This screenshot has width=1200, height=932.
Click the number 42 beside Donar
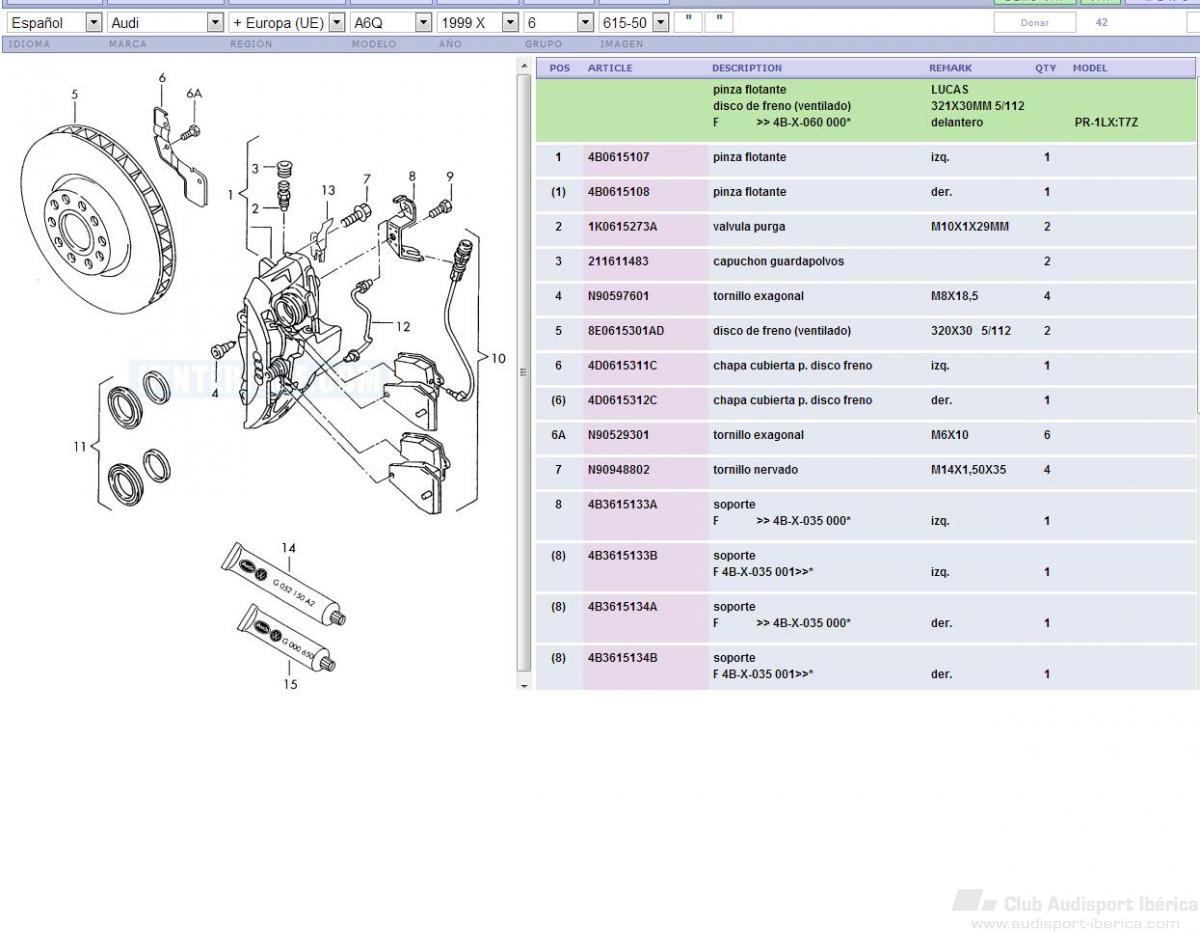coord(1102,22)
